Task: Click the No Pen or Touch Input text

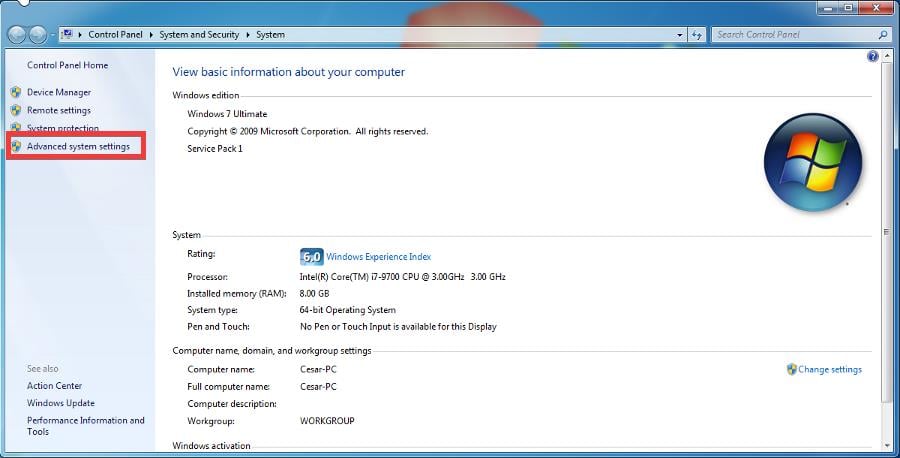Action: click(398, 327)
